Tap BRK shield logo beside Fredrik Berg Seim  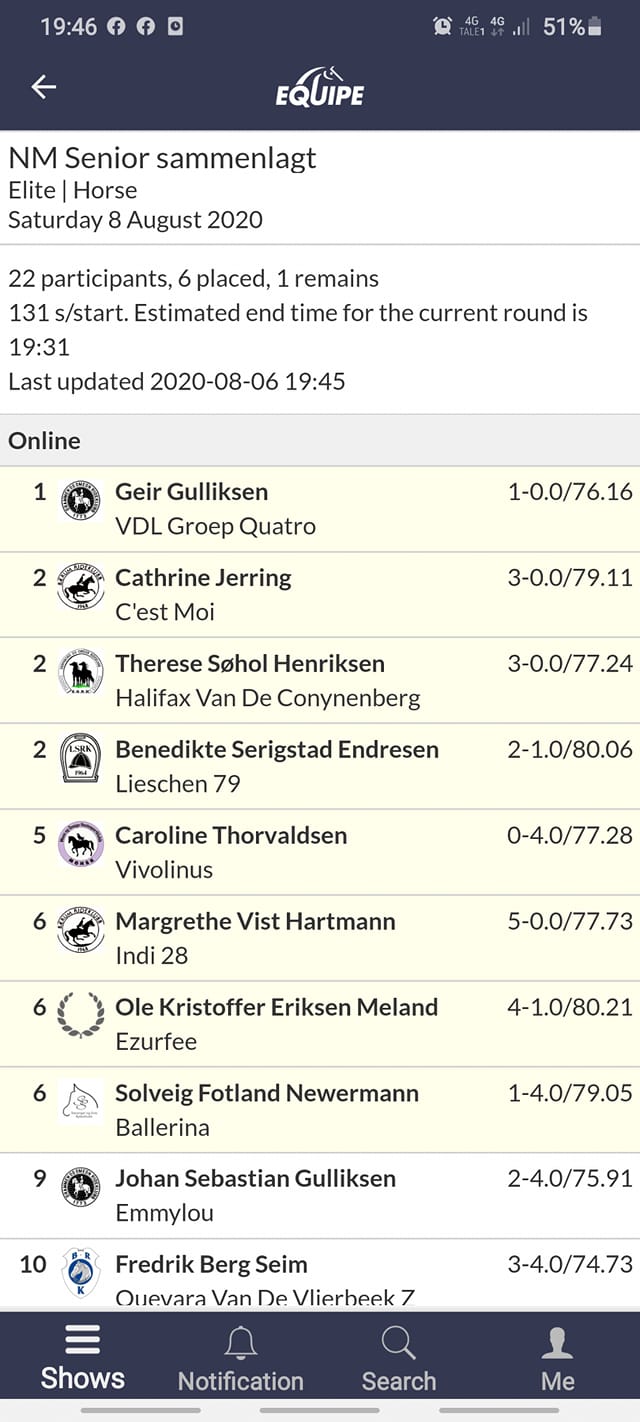(80, 1274)
